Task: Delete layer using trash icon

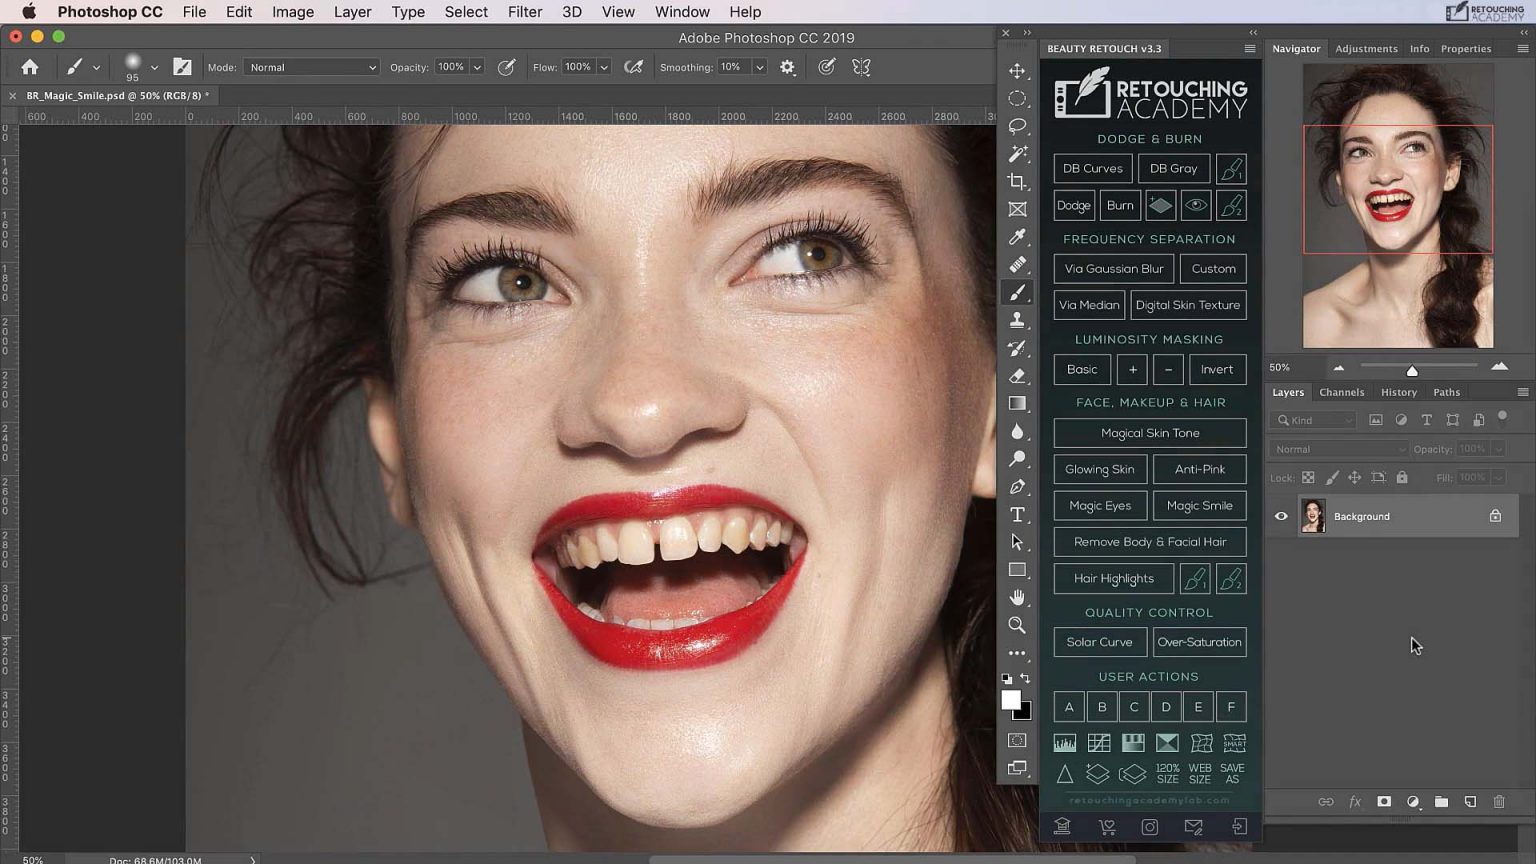Action: click(x=1499, y=801)
